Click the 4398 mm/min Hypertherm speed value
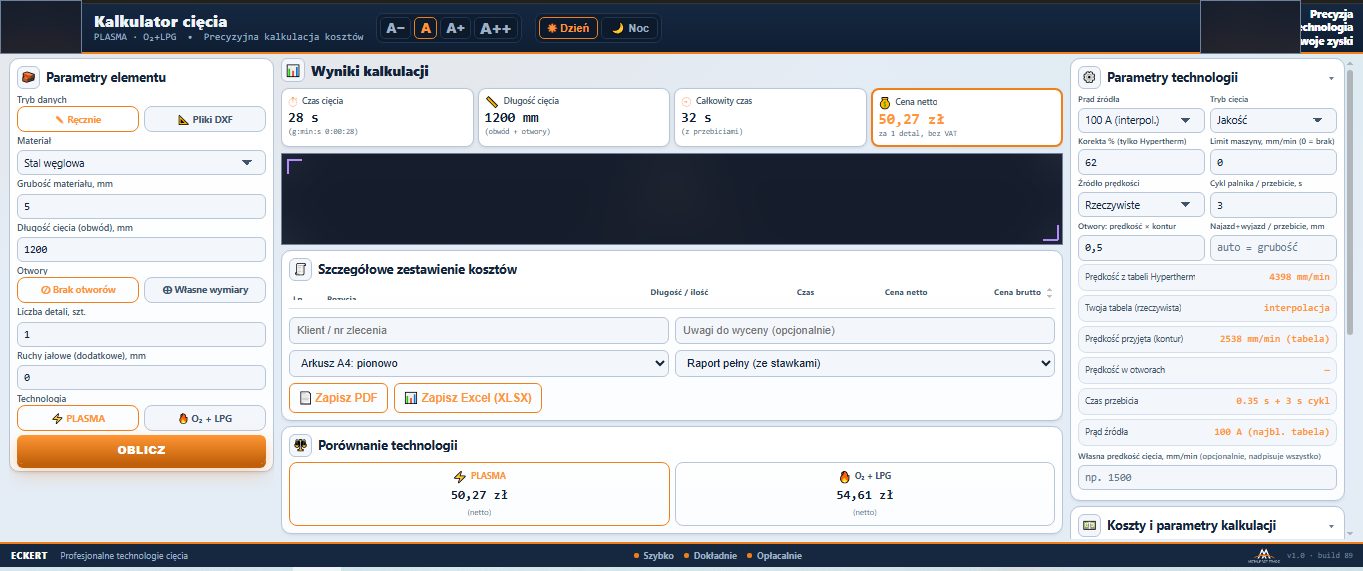The height and width of the screenshot is (571, 1363). (x=1299, y=277)
